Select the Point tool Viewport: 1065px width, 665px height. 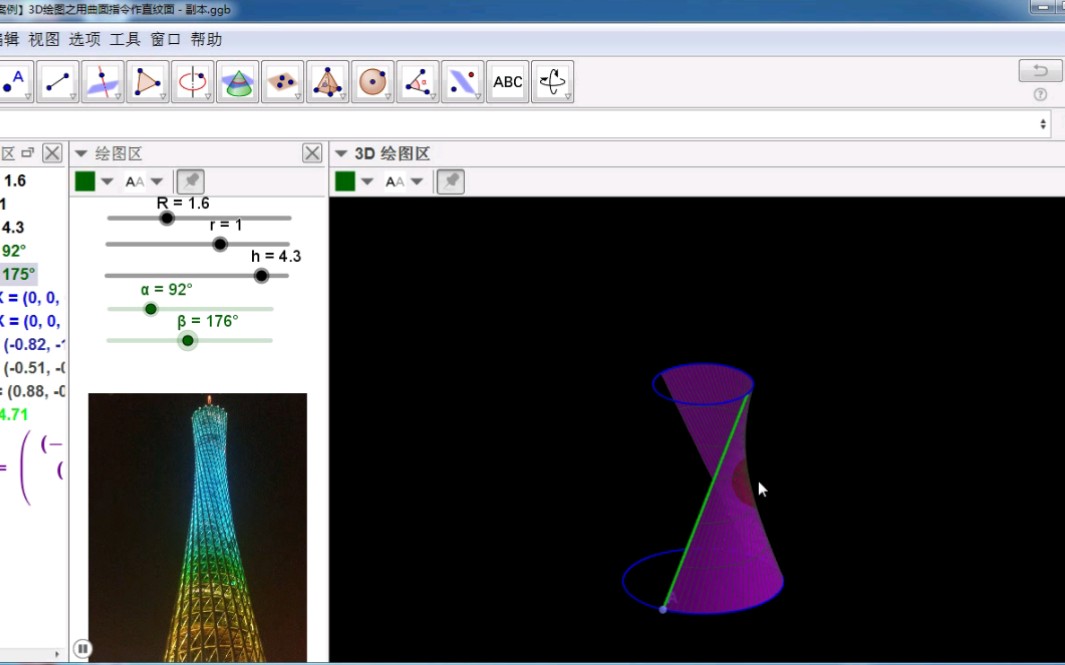(x=13, y=82)
